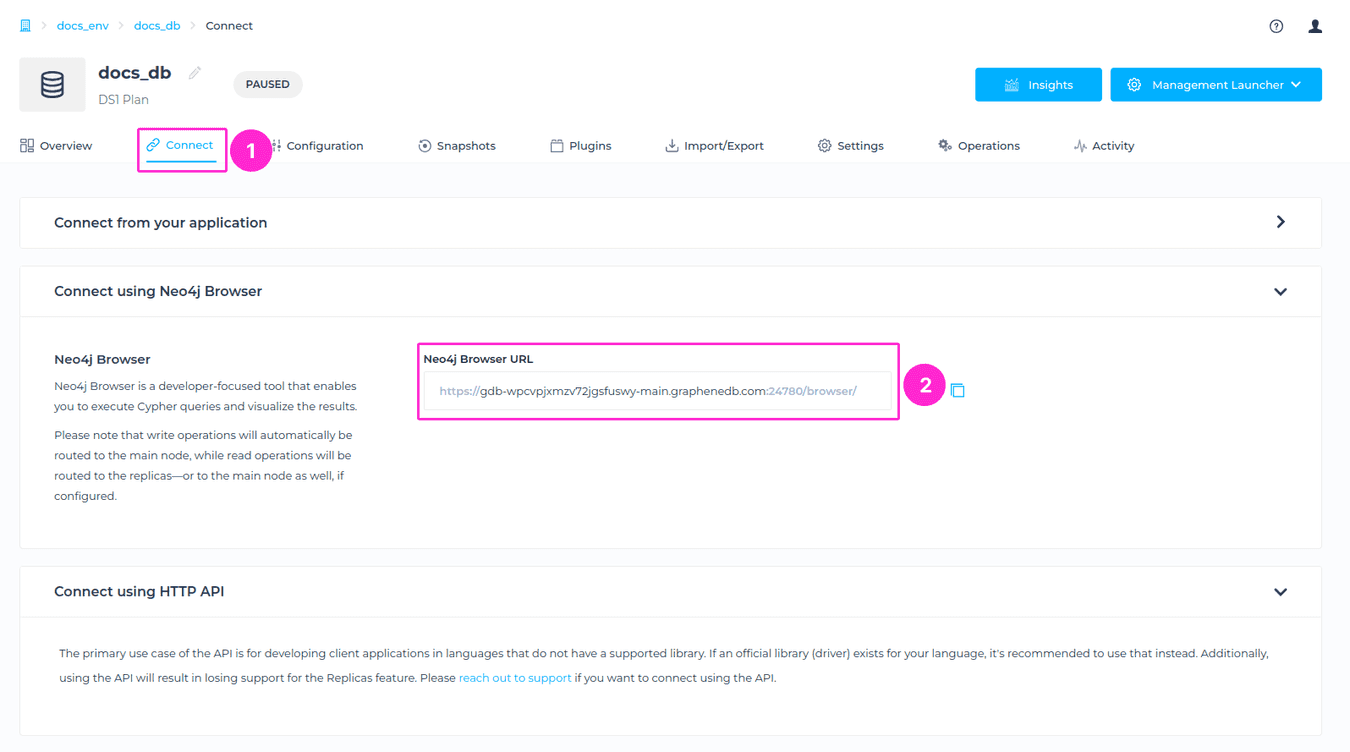This screenshot has width=1350, height=752.
Task: Copy the Neo4j Browser URL using the copy icon
Action: 958,390
